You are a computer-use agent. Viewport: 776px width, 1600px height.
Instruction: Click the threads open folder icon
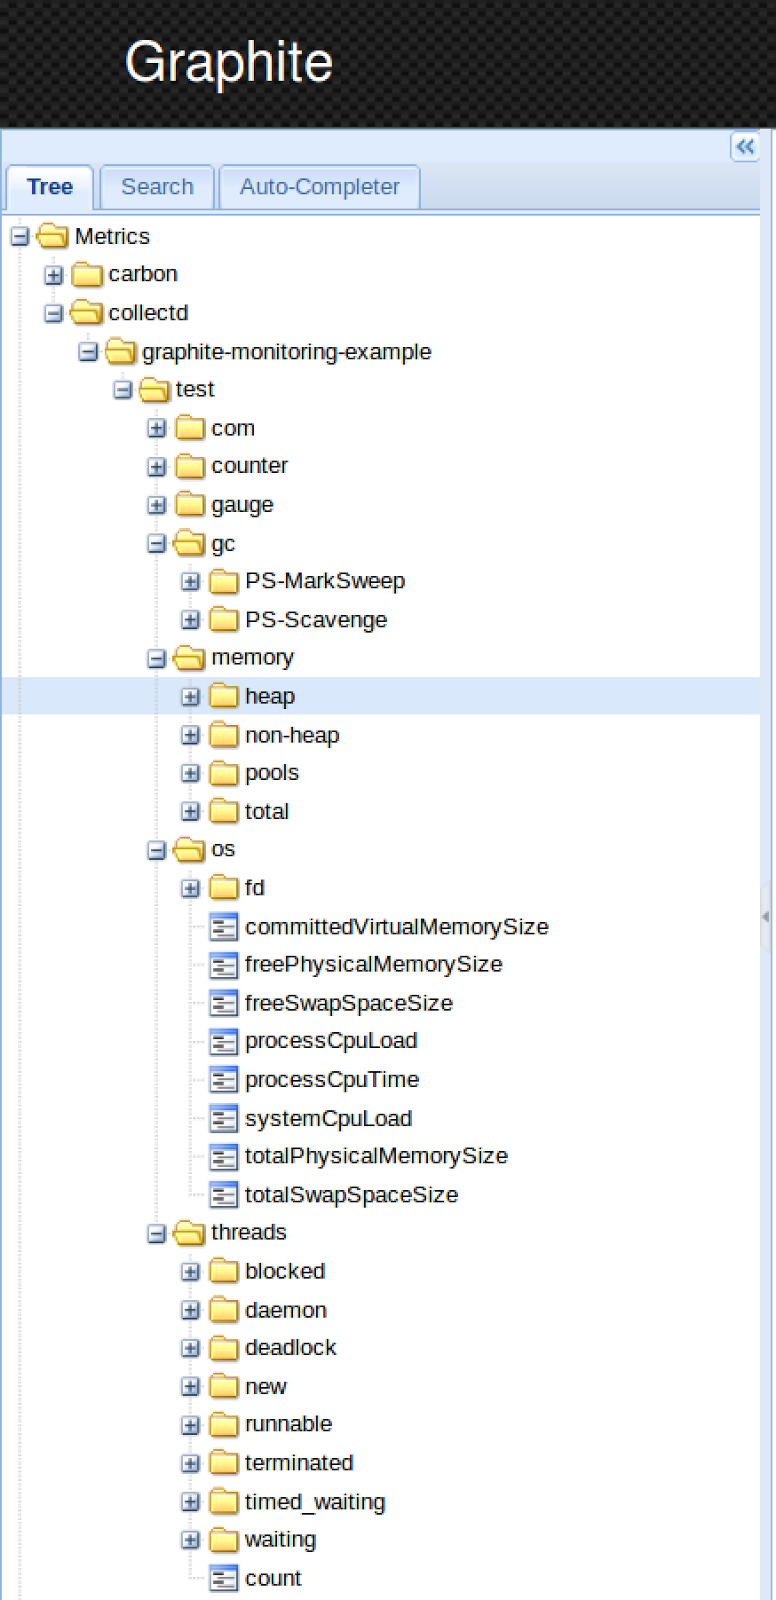189,1233
